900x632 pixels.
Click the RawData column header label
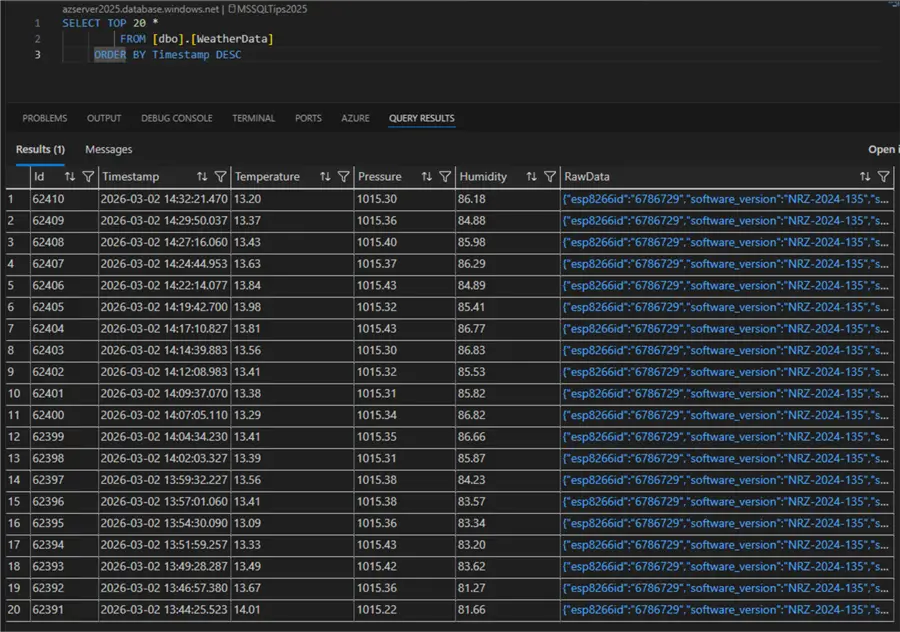coord(587,177)
